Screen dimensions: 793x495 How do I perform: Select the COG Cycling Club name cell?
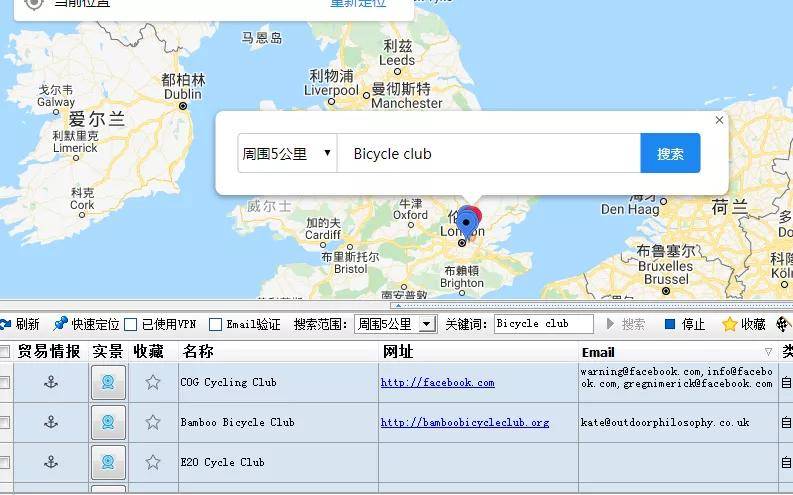pyautogui.click(x=278, y=383)
